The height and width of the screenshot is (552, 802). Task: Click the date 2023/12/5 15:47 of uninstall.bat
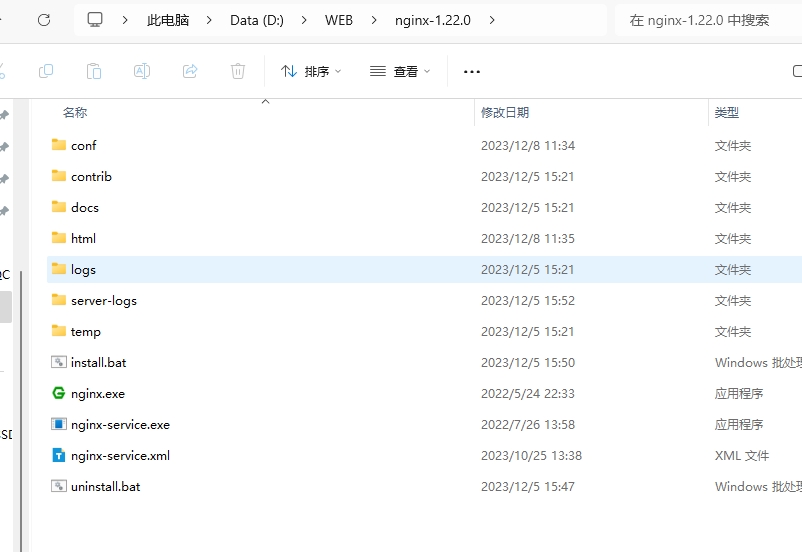point(528,487)
